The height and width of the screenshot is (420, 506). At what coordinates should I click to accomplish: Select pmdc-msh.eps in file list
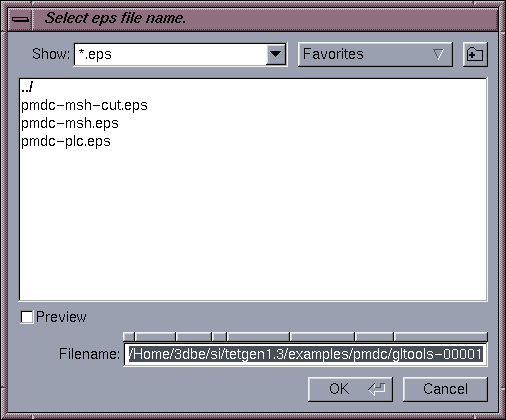point(70,123)
